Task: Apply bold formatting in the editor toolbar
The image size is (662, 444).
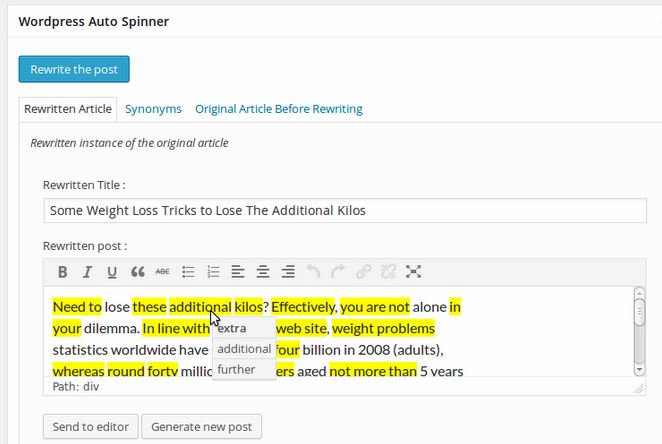Action: pyautogui.click(x=62, y=272)
